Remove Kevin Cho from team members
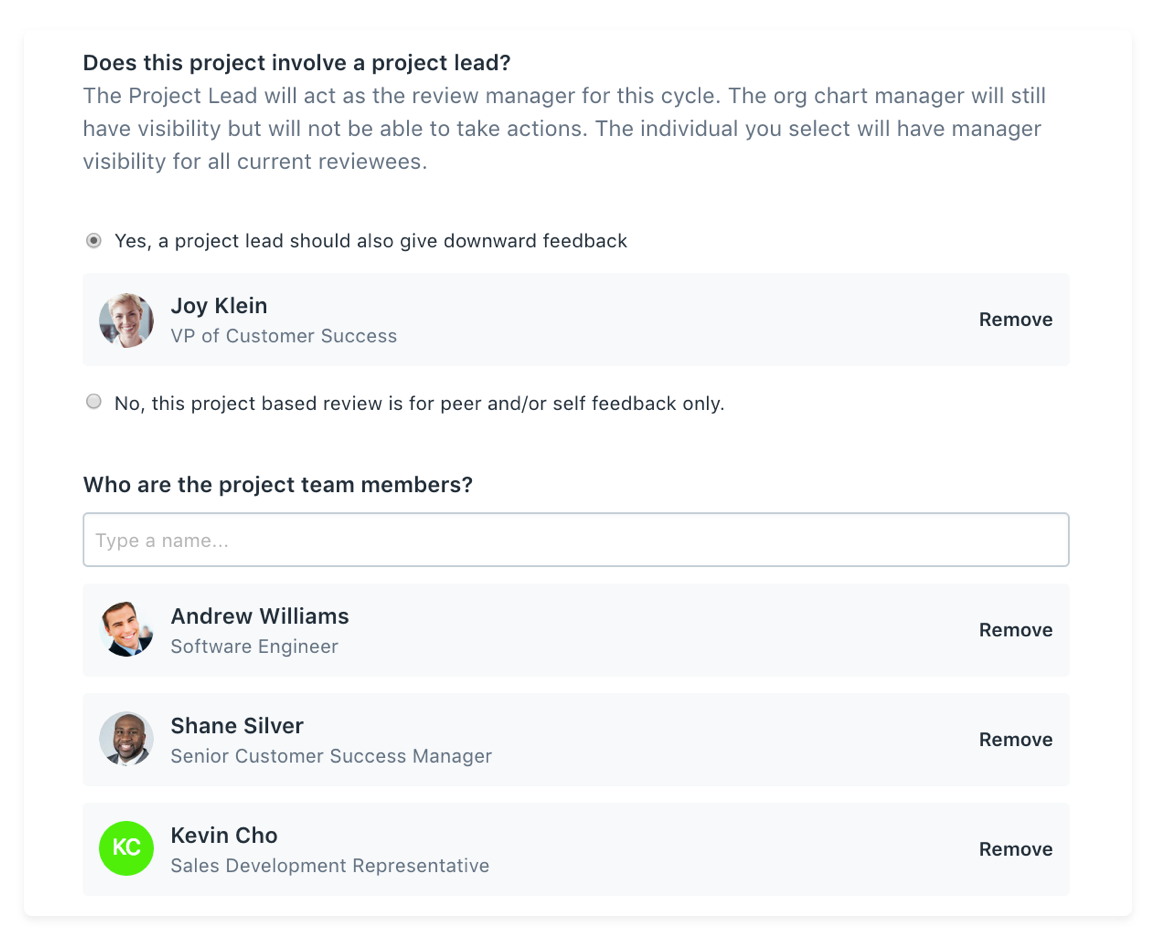 coord(1015,849)
